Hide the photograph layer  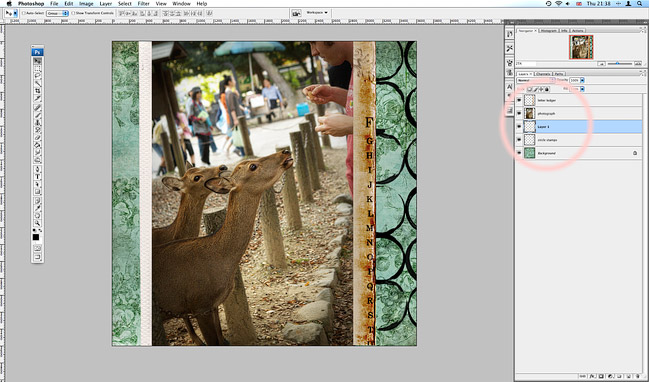click(519, 113)
